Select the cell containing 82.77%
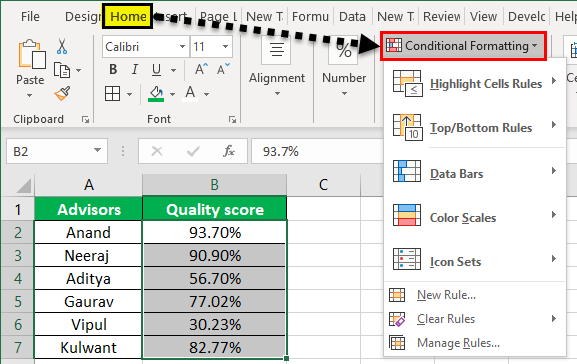This screenshot has width=577, height=364. click(215, 347)
